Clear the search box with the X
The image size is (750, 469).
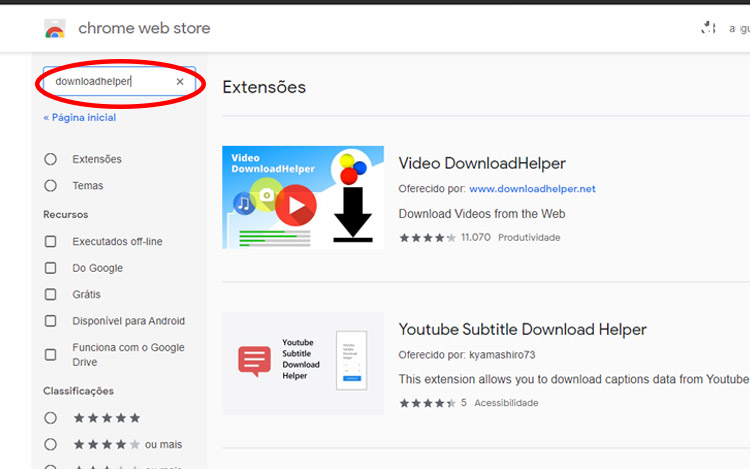(x=180, y=82)
